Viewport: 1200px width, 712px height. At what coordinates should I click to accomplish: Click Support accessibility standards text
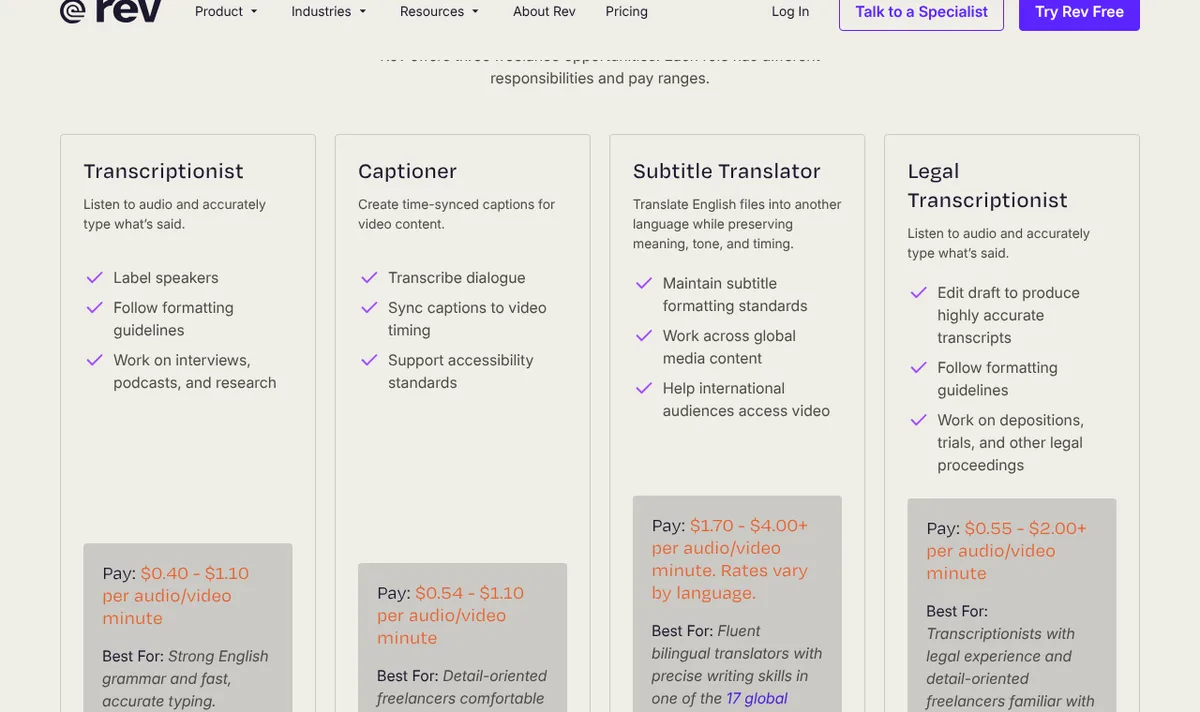461,371
